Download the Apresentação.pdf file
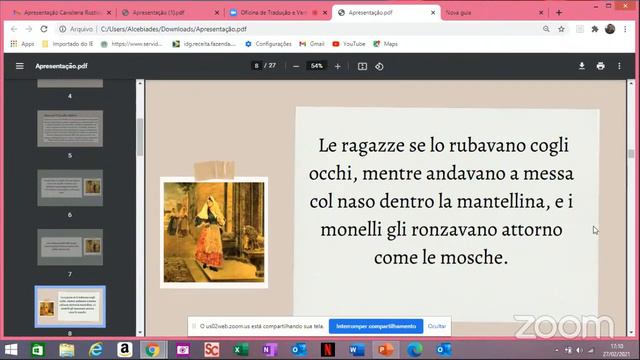Image resolution: width=640 pixels, height=360 pixels. tap(582, 66)
